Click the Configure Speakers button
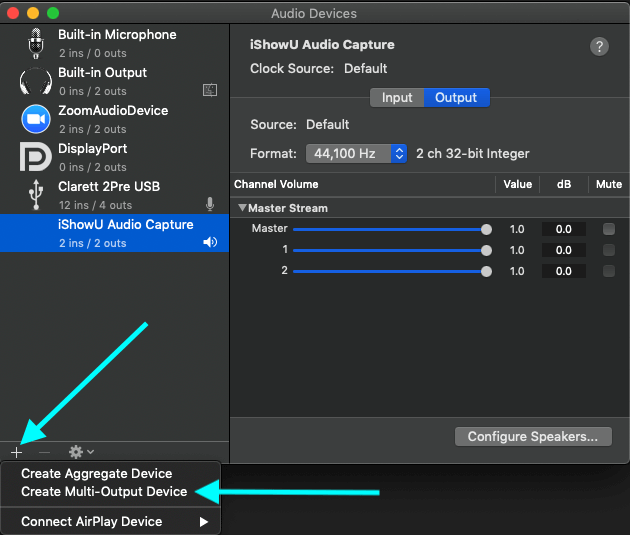This screenshot has height=535, width=630. pyautogui.click(x=533, y=437)
